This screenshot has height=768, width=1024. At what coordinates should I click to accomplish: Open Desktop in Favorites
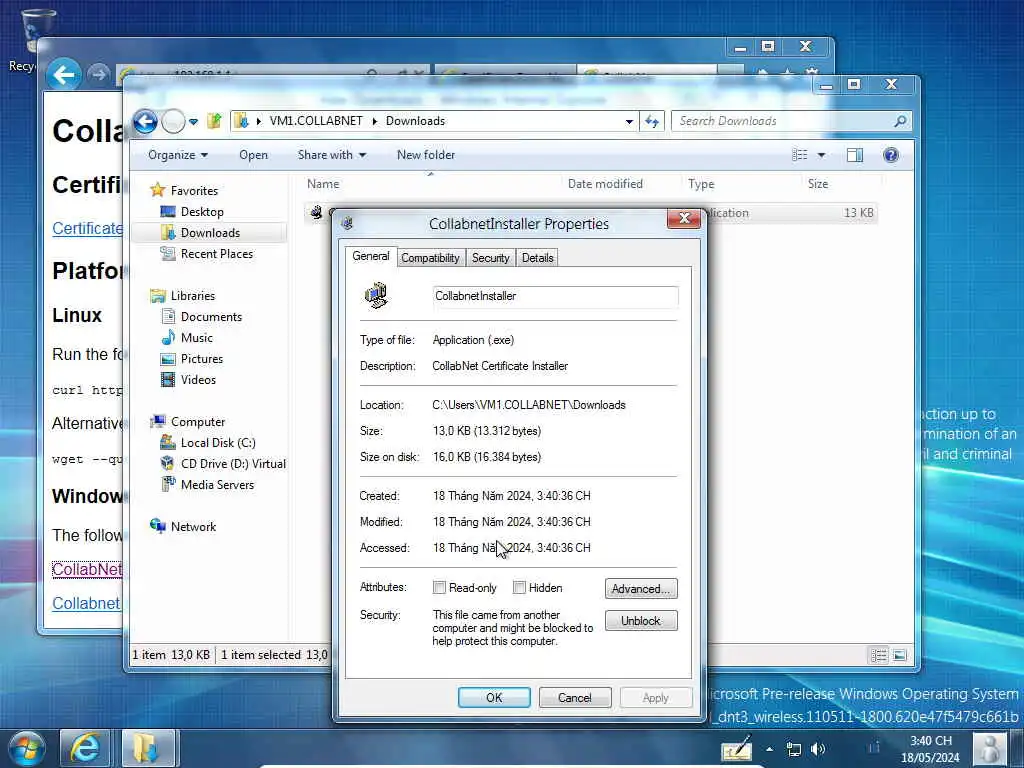[201, 212]
